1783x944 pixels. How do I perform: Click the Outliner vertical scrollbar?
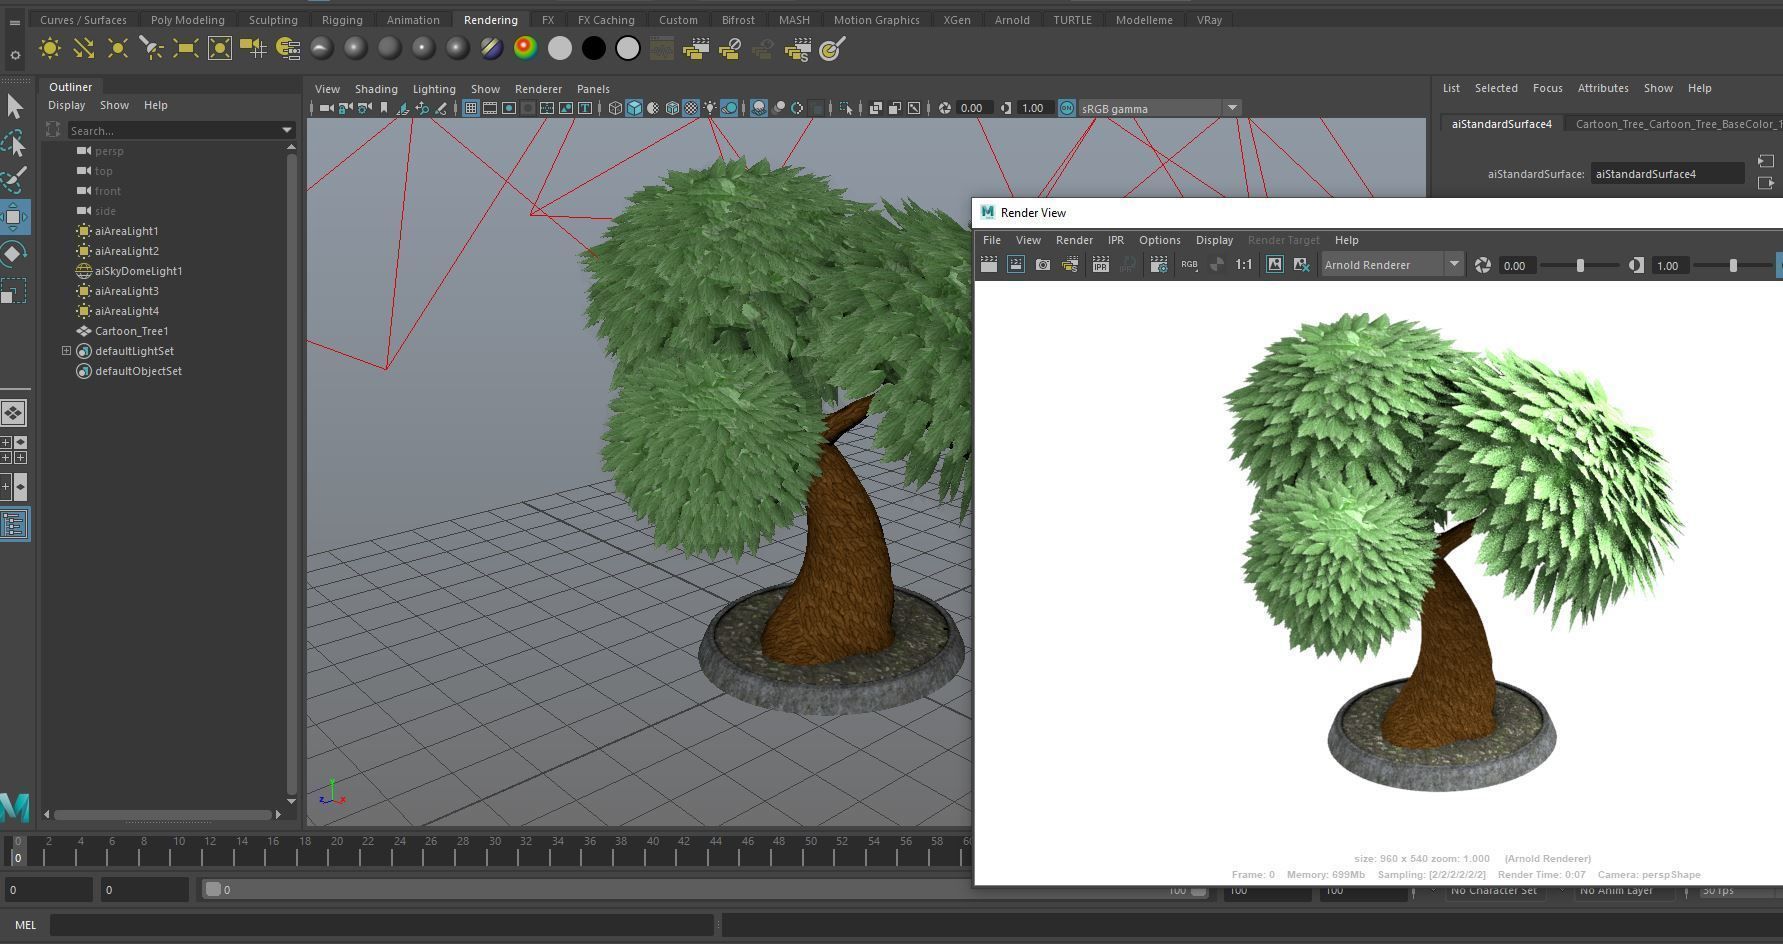(x=291, y=475)
